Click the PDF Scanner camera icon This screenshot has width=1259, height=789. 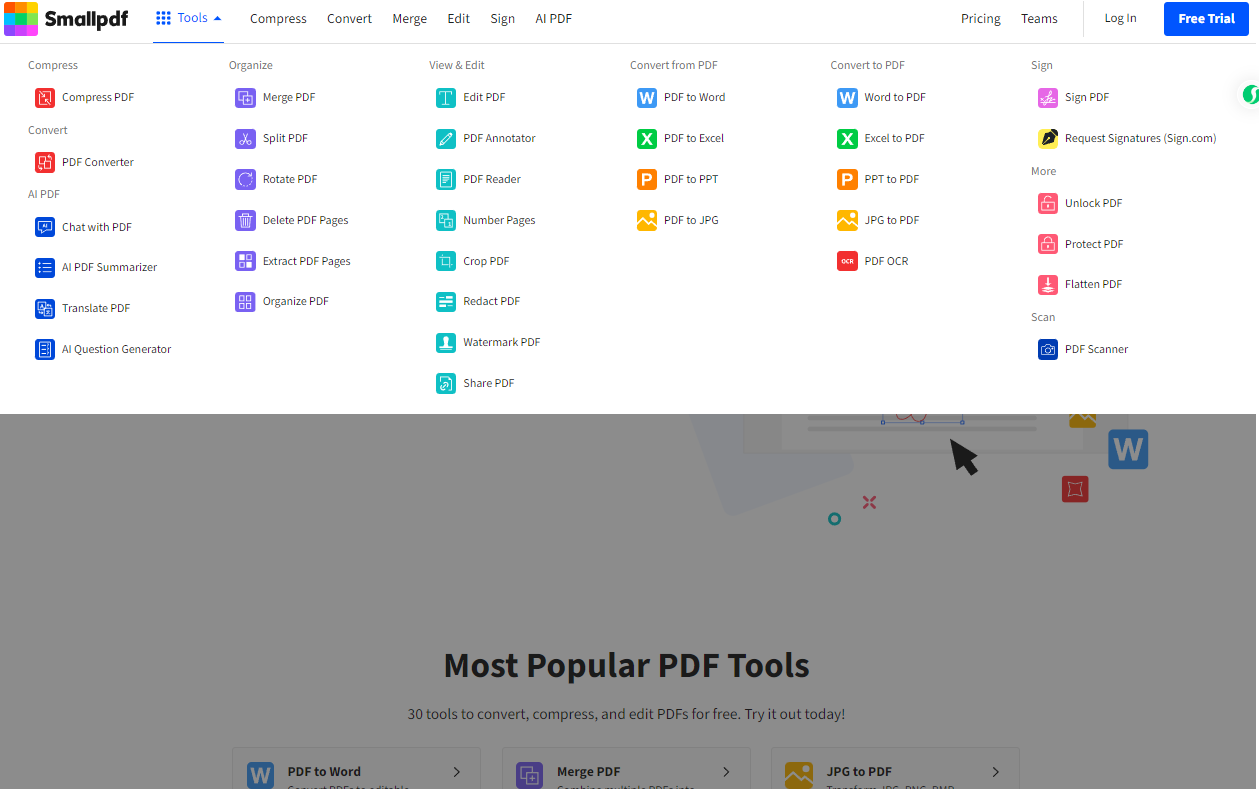(1048, 349)
